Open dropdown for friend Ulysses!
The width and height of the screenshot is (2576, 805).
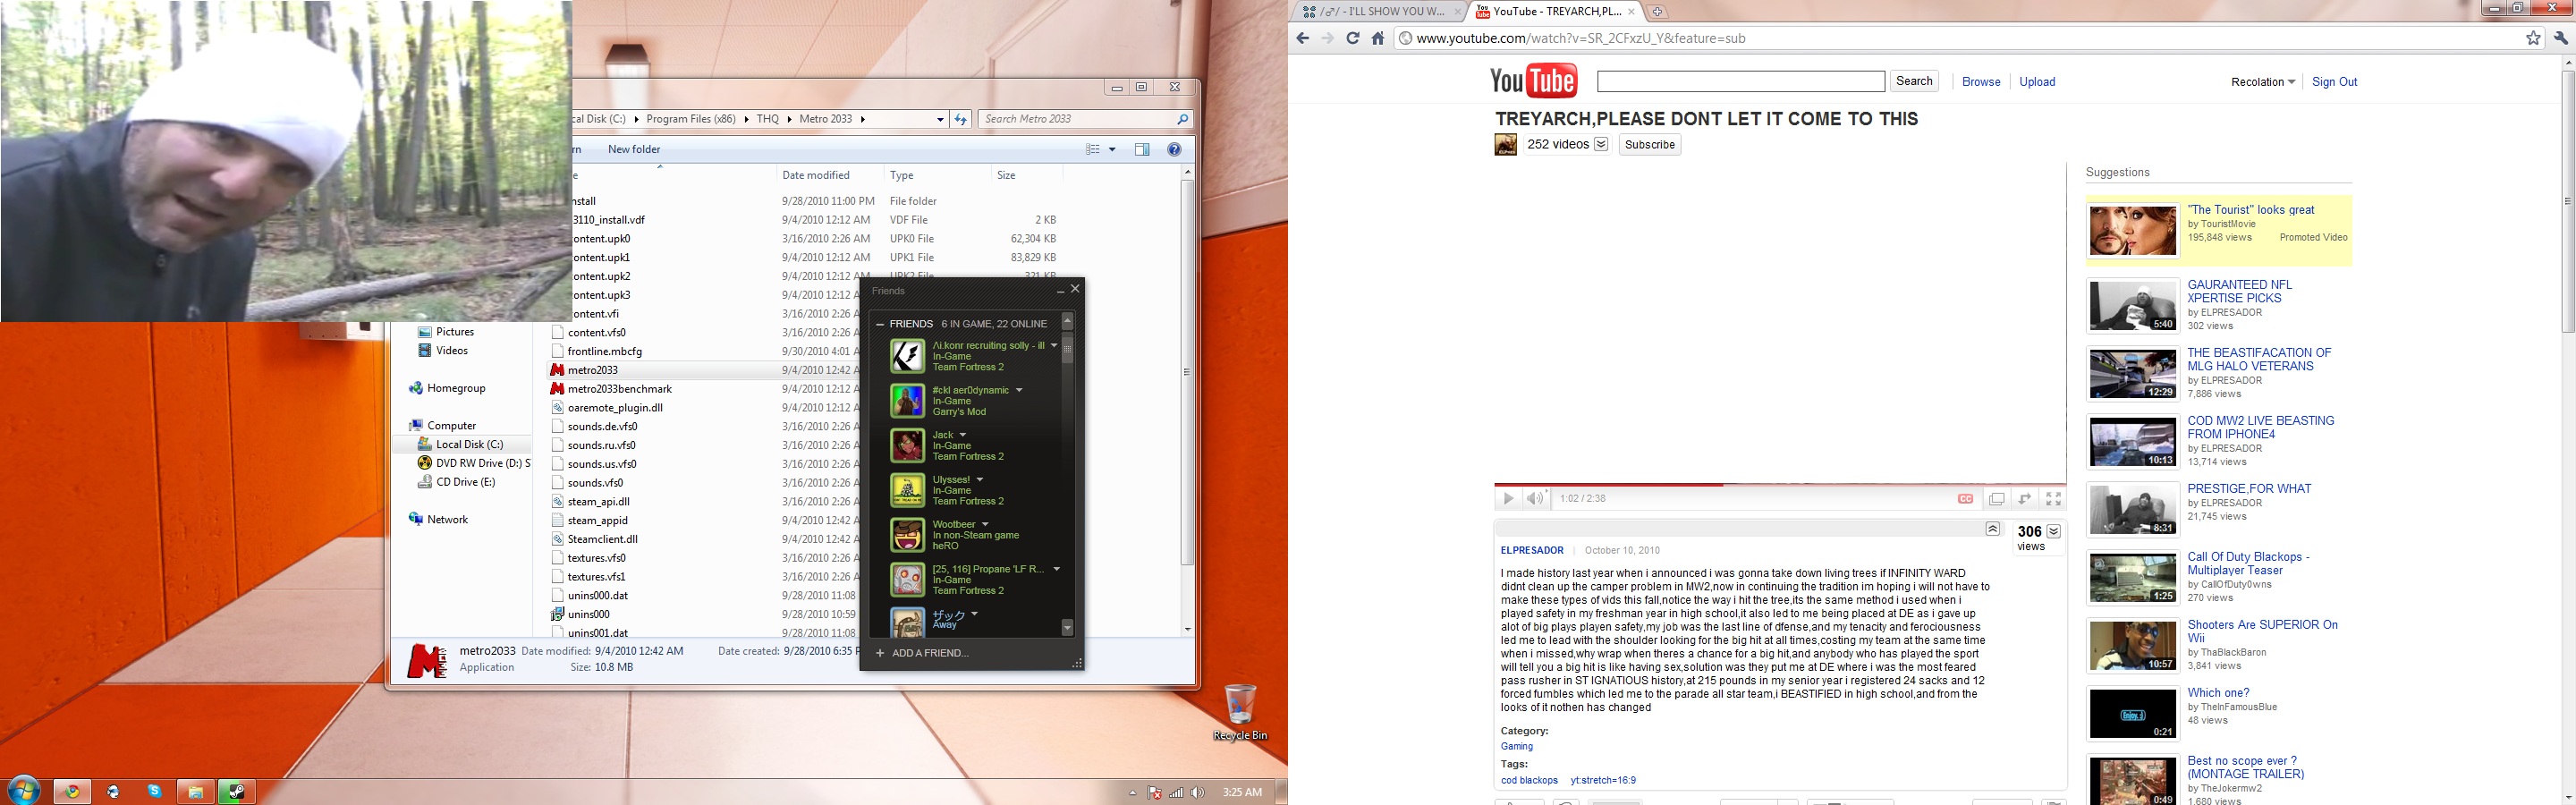coord(980,480)
